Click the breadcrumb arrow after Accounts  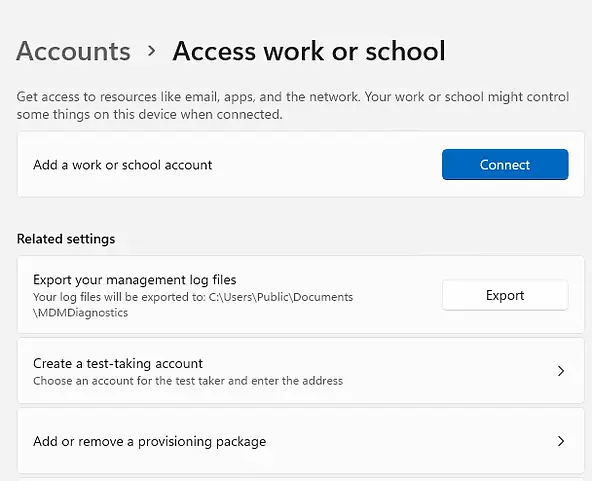coord(152,51)
